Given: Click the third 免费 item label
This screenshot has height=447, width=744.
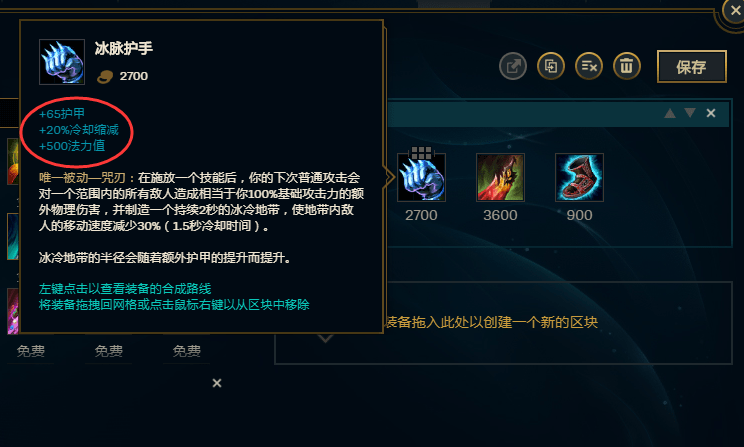Looking at the screenshot, I should pyautogui.click(x=186, y=351).
